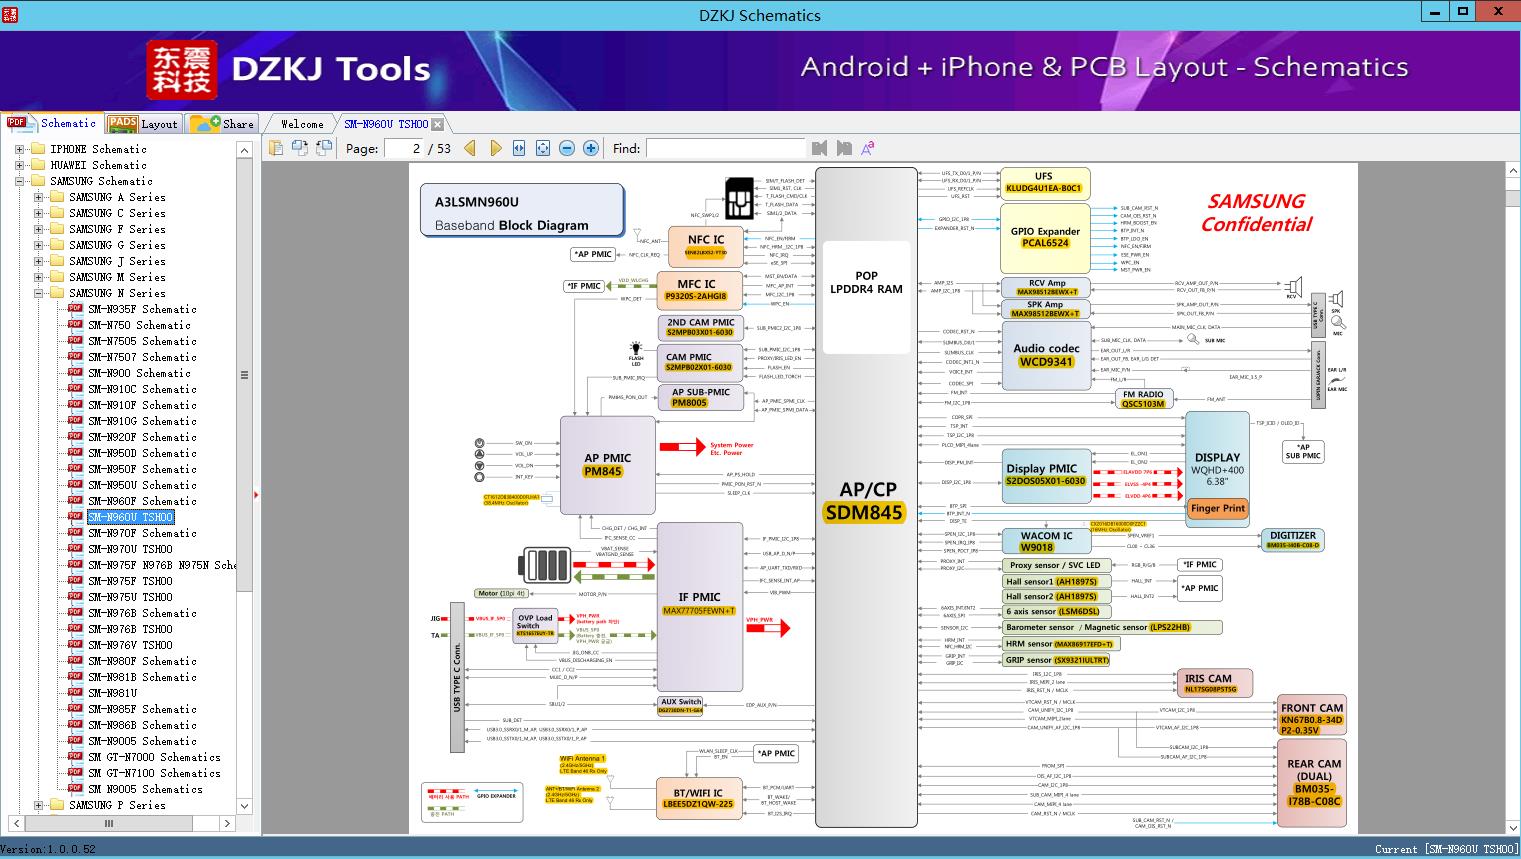Zoom in with the plus icon
Viewport: 1521px width, 859px height.
coord(591,148)
